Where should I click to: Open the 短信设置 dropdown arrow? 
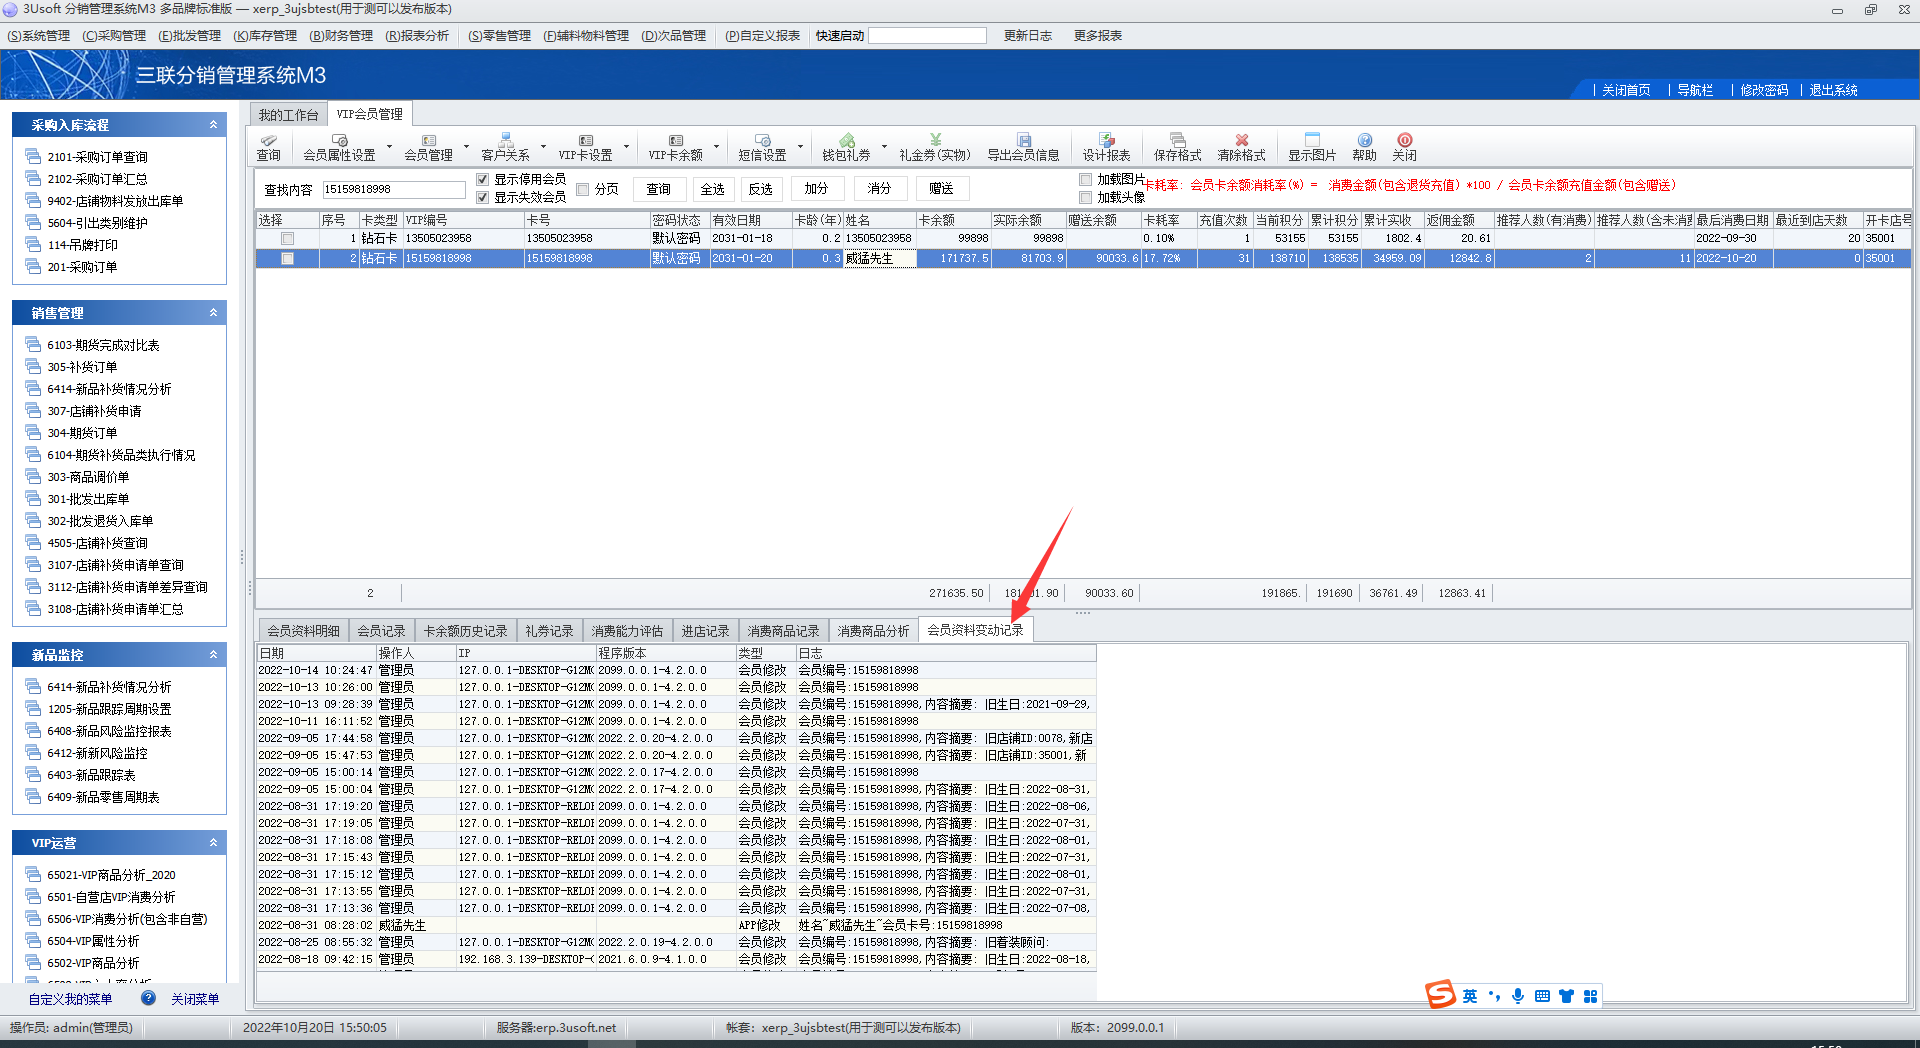(x=800, y=147)
